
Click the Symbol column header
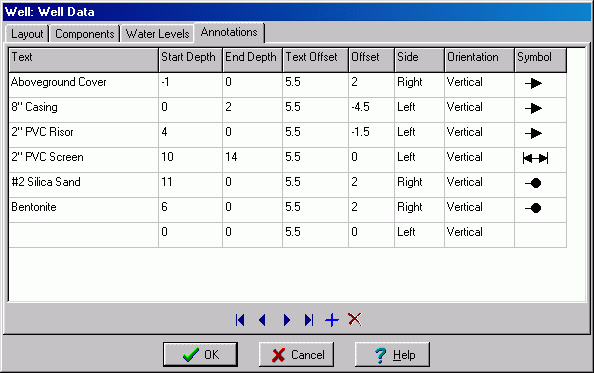pyautogui.click(x=541, y=60)
